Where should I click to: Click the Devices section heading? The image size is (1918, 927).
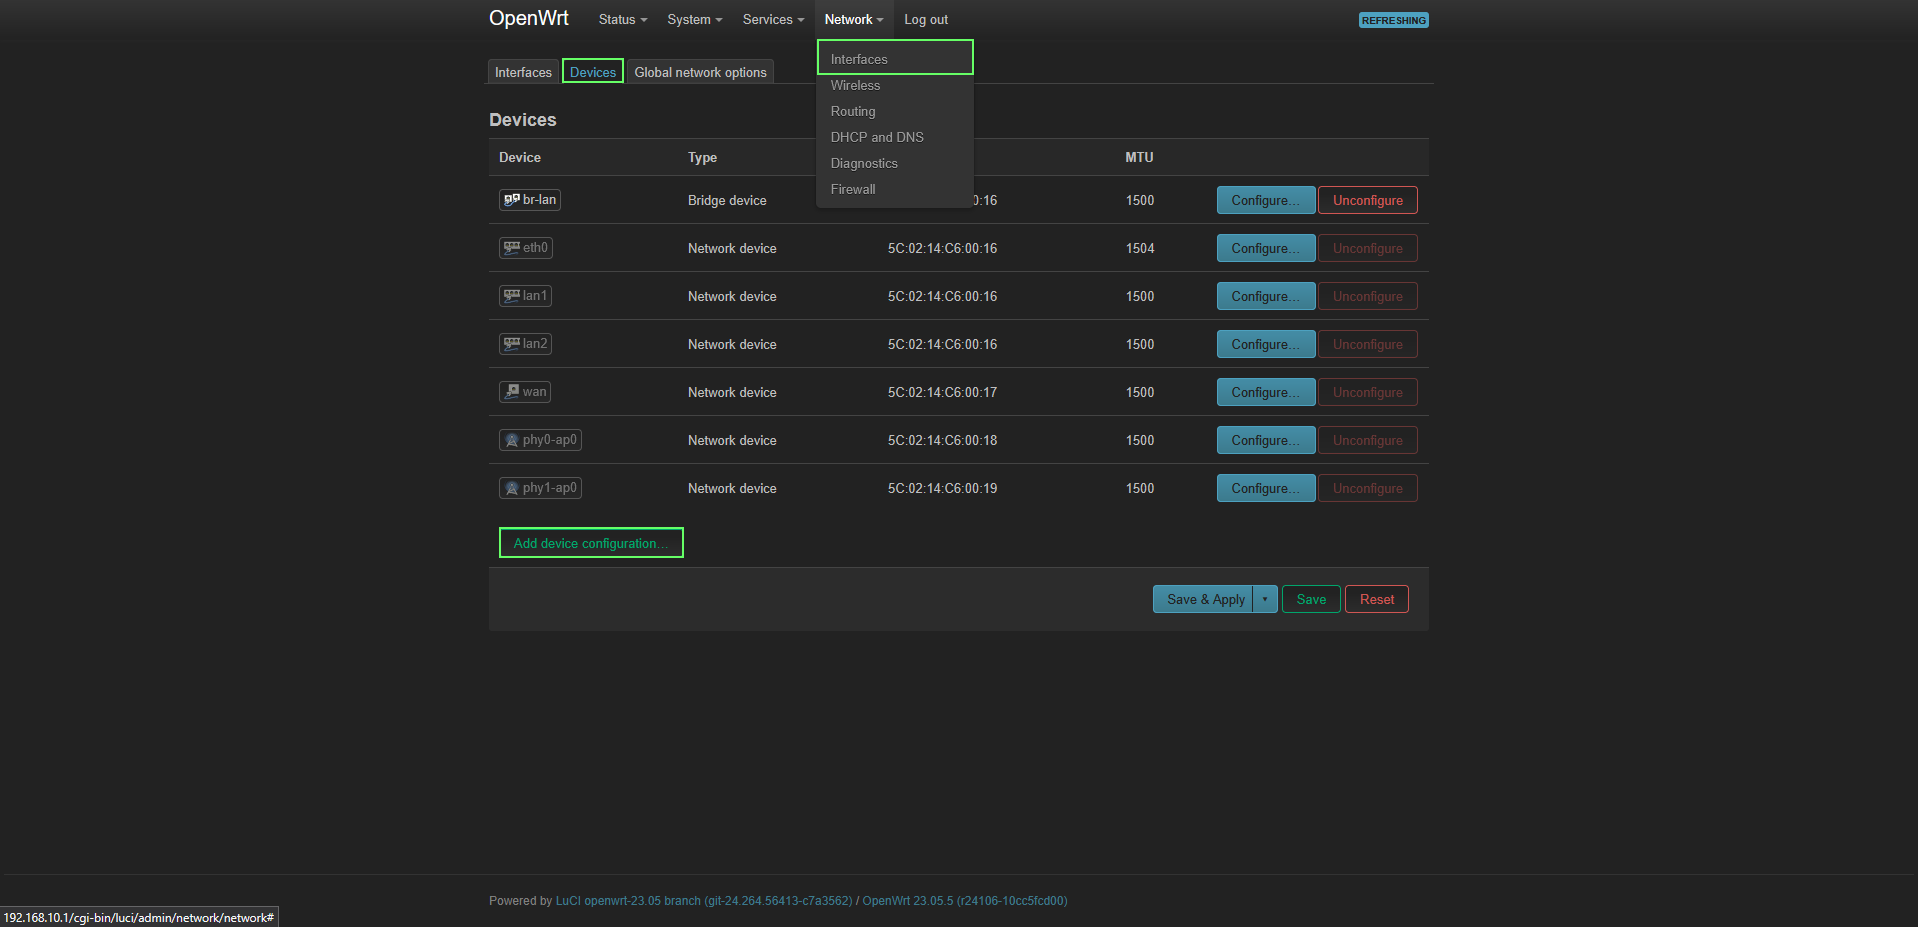click(x=523, y=119)
